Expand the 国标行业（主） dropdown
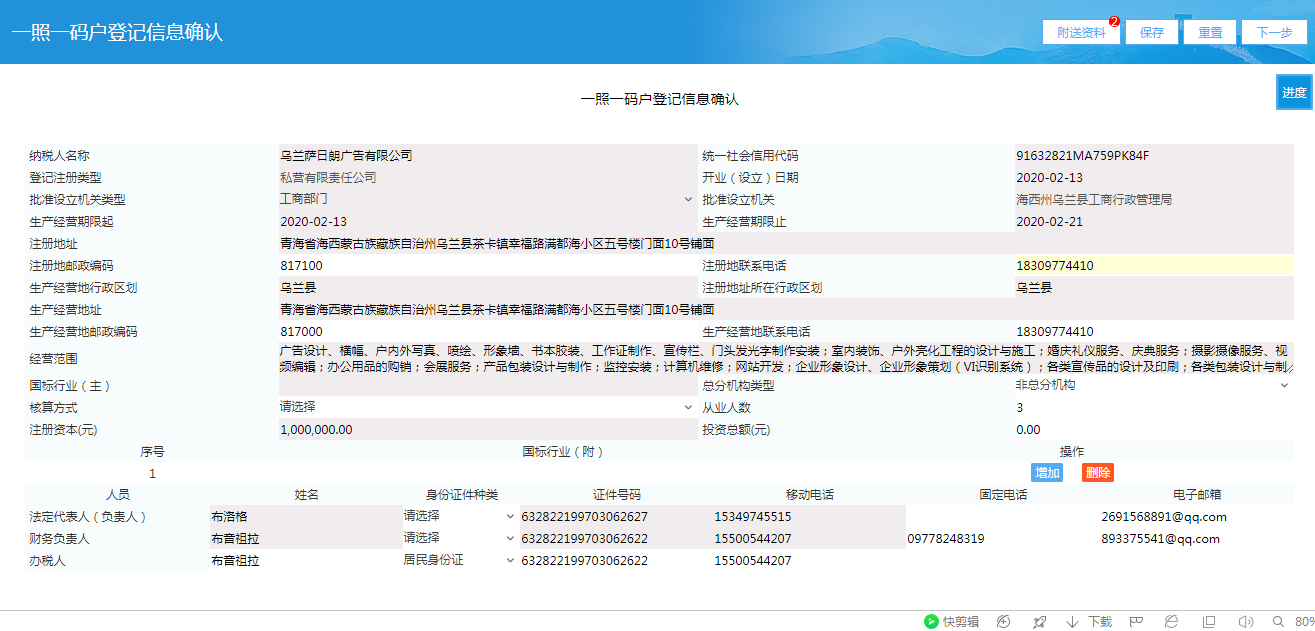The height and width of the screenshot is (631, 1315). click(x=687, y=385)
